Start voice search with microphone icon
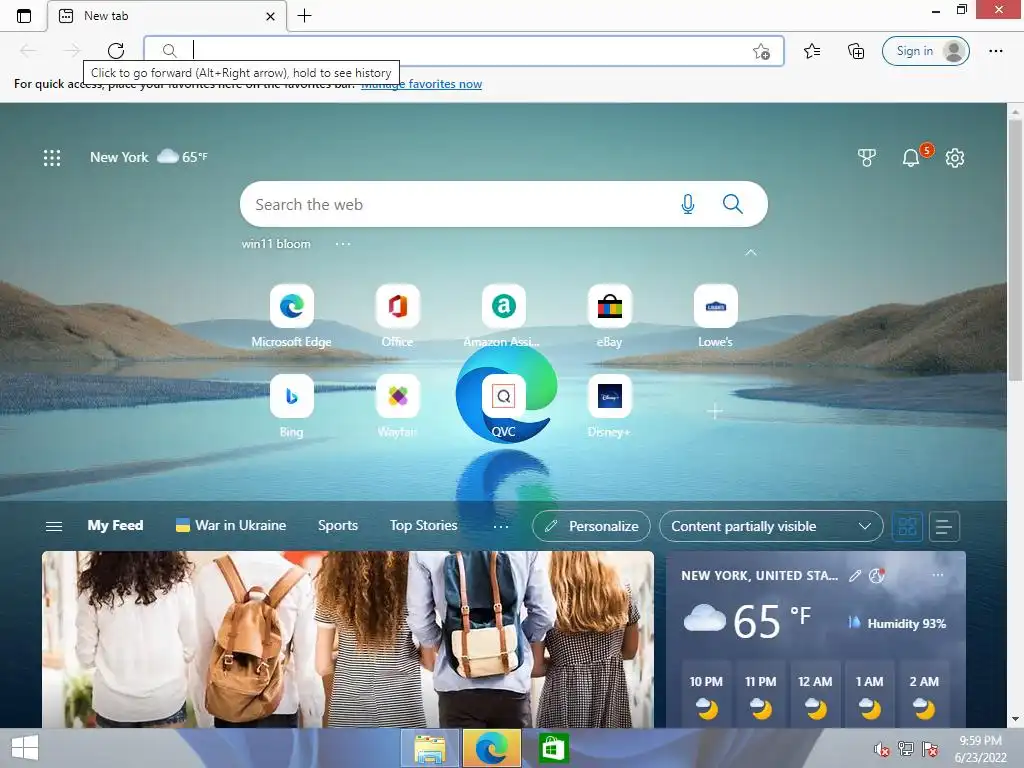1024x768 pixels. (687, 204)
